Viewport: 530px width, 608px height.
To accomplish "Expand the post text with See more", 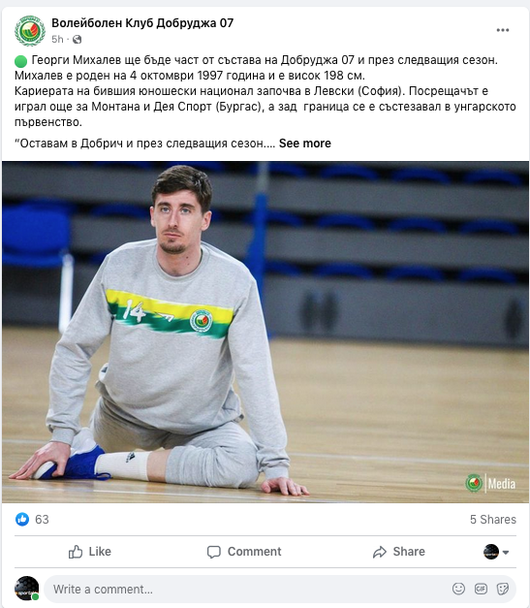I will [305, 143].
